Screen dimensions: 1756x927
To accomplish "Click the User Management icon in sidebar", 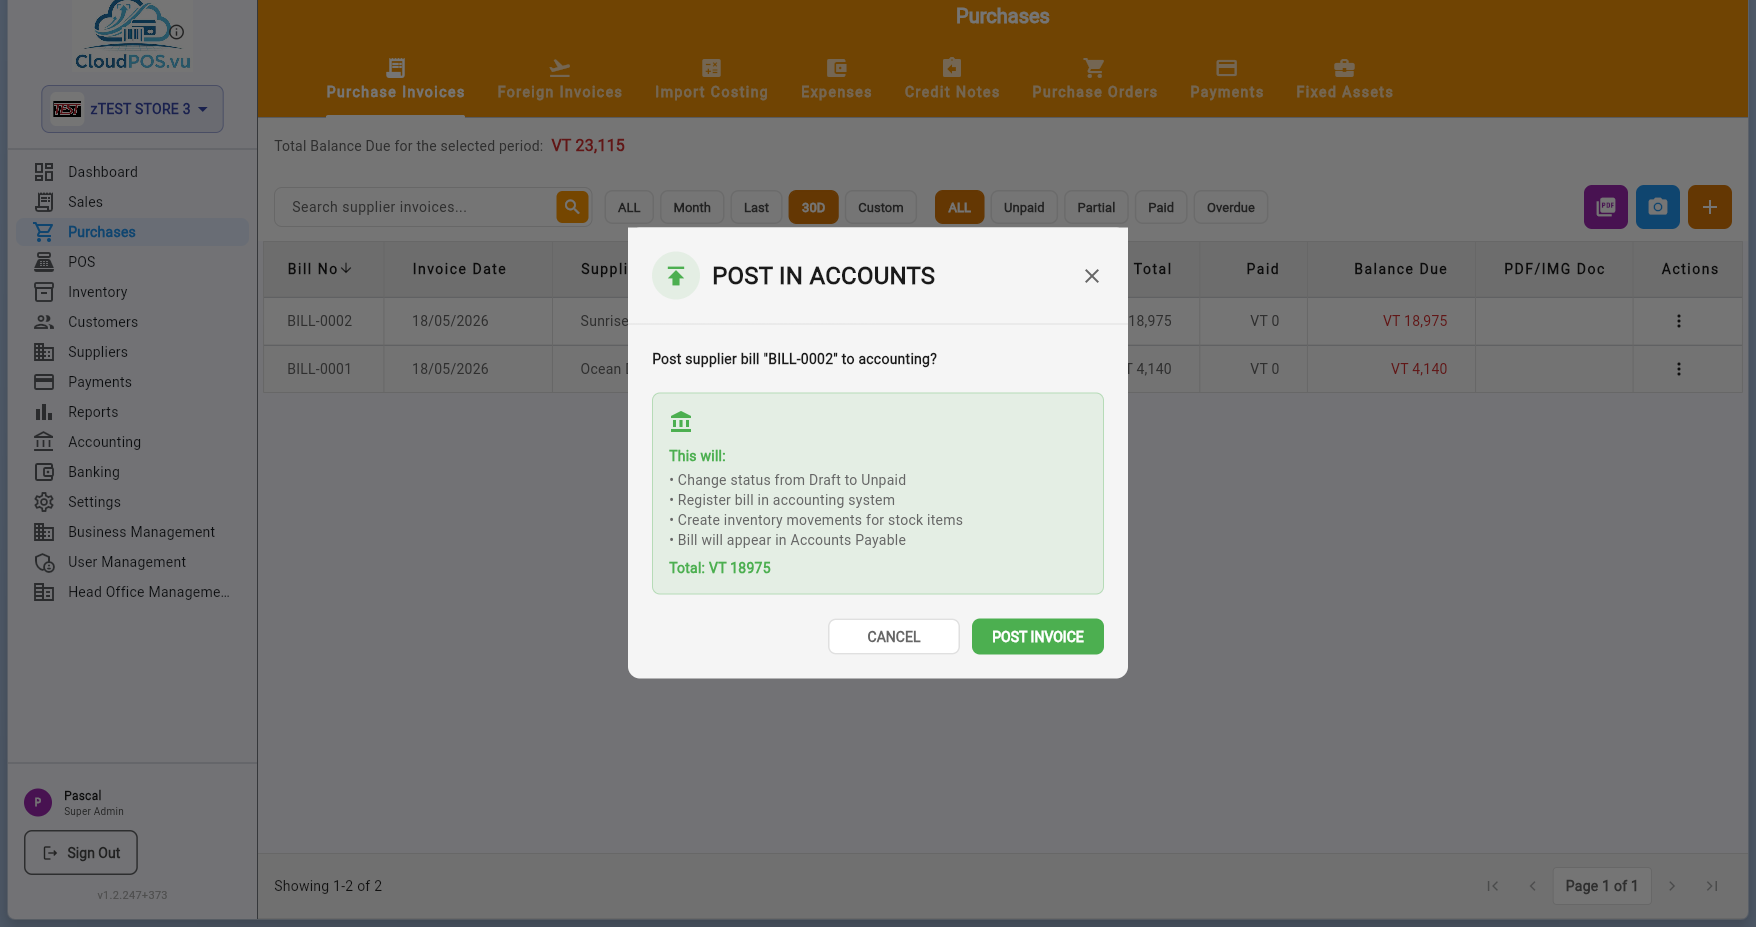I will pos(44,562).
